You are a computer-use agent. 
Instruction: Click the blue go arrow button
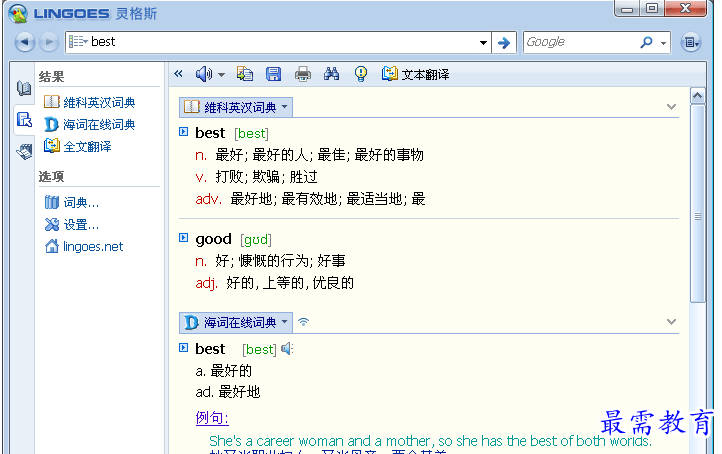click(504, 42)
